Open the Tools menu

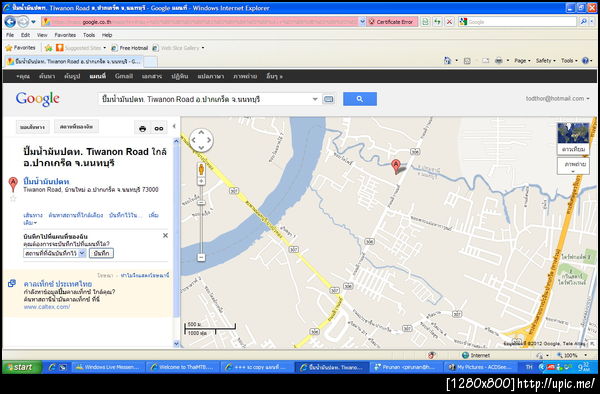pos(89,35)
